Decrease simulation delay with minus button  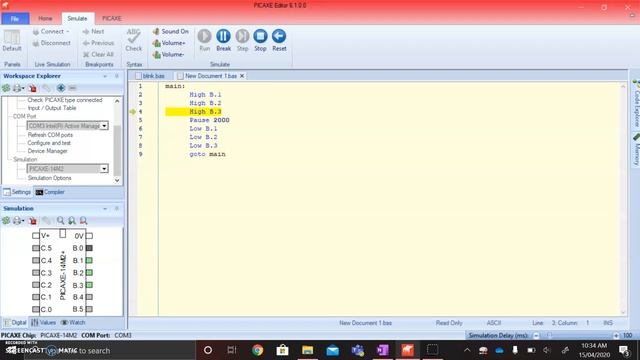tap(536, 336)
